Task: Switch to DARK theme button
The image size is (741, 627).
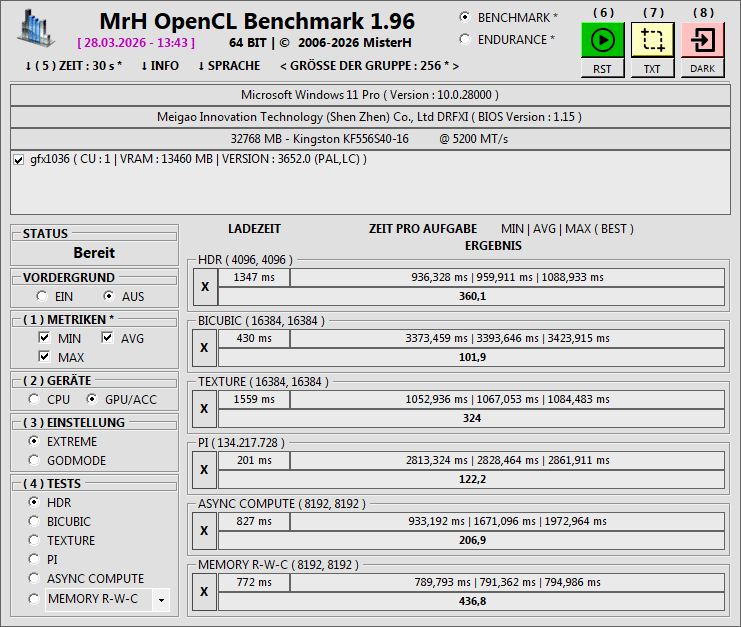Action: point(703,69)
